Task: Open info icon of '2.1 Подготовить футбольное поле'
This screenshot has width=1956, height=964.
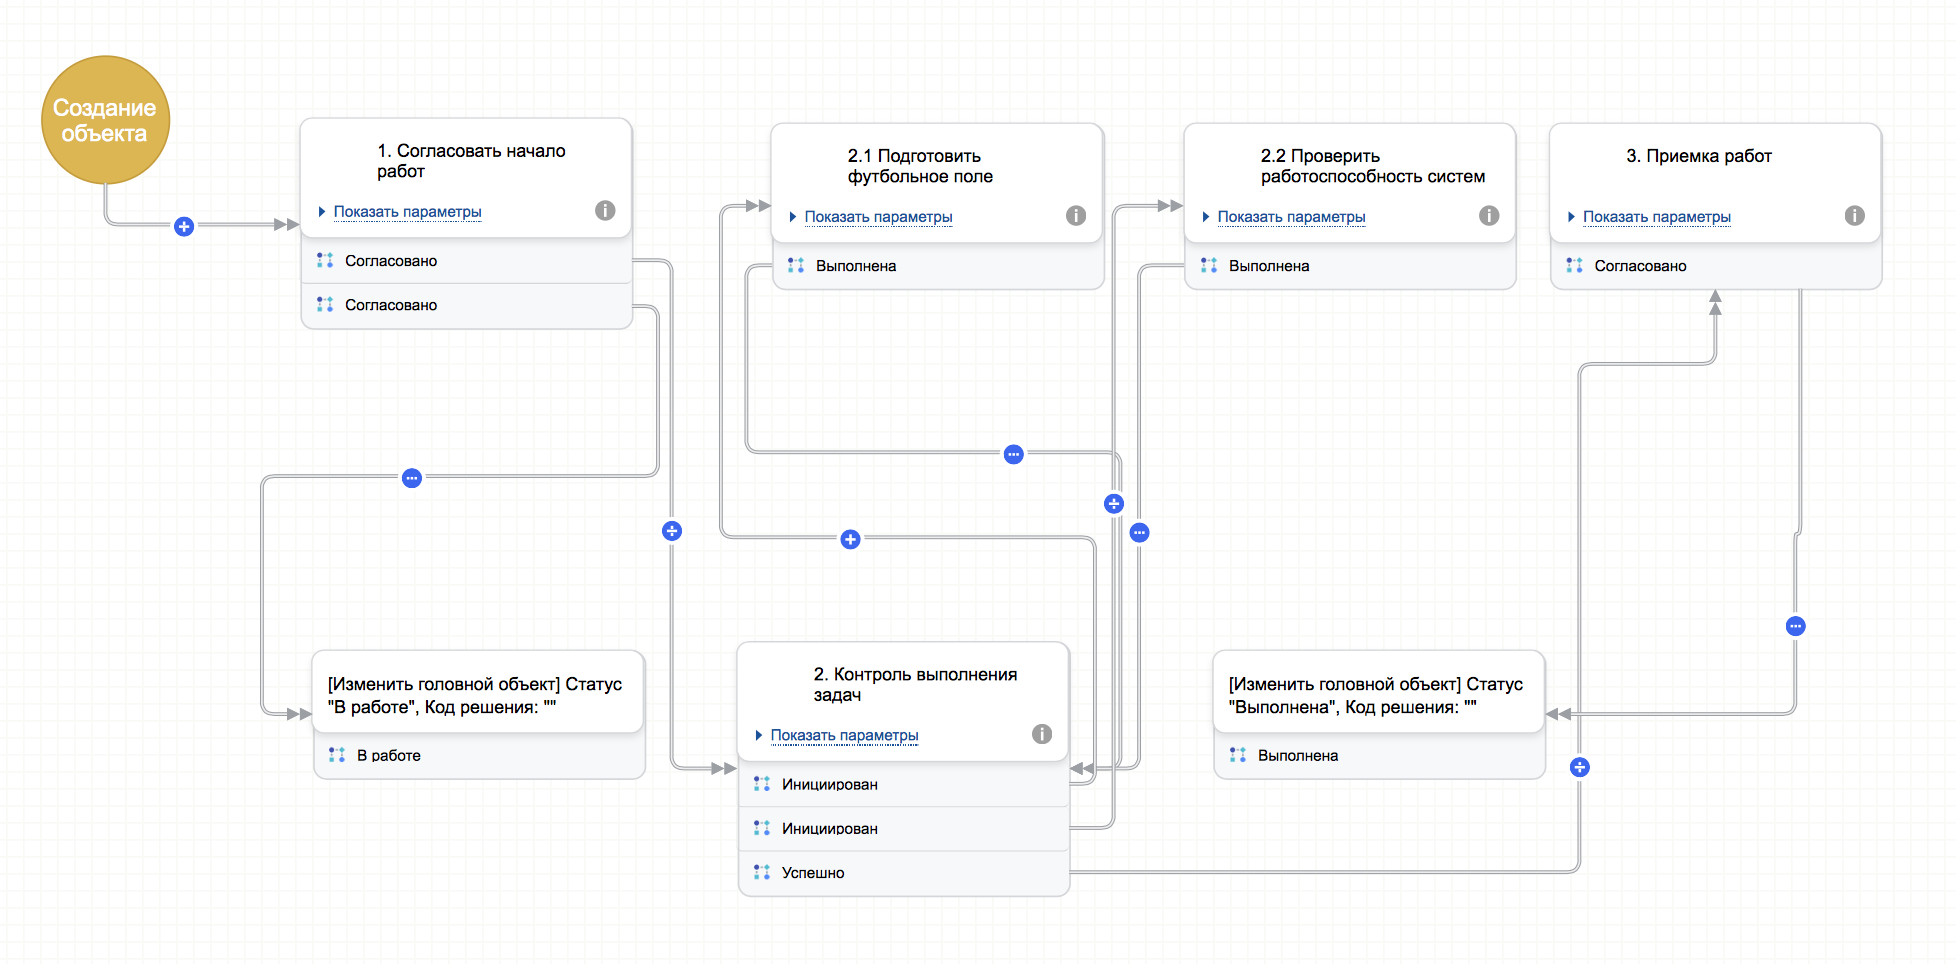Action: click(x=1076, y=215)
